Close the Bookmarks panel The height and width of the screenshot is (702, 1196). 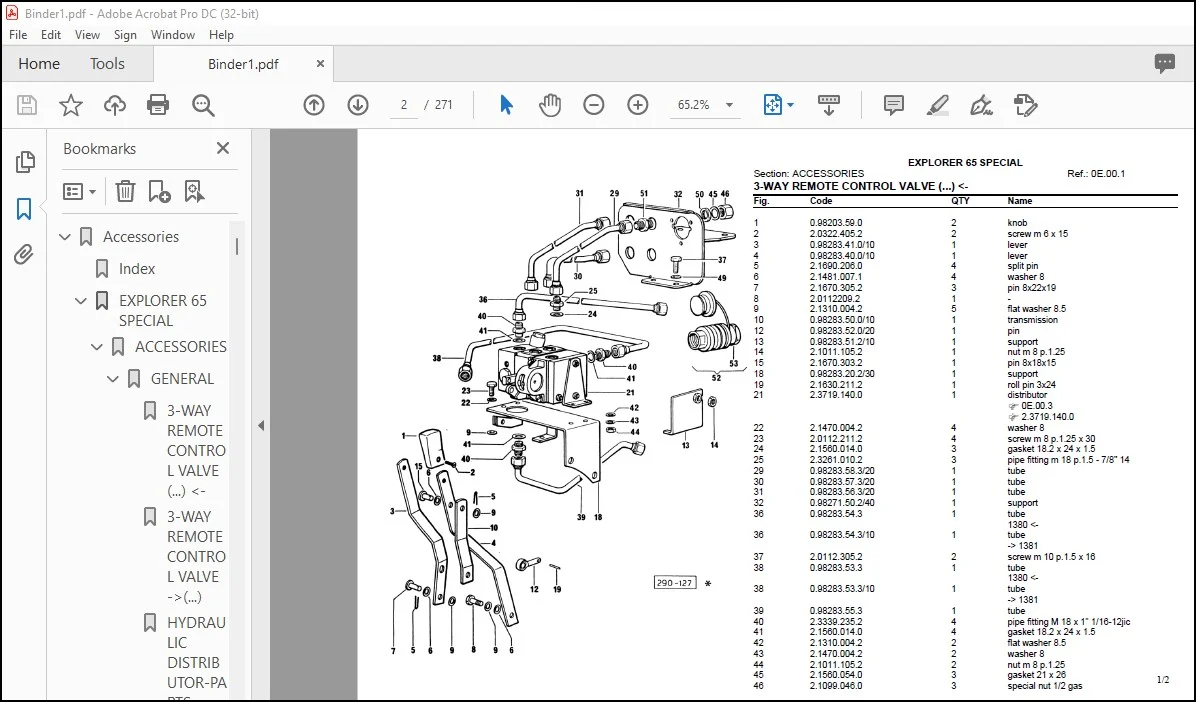(x=223, y=148)
